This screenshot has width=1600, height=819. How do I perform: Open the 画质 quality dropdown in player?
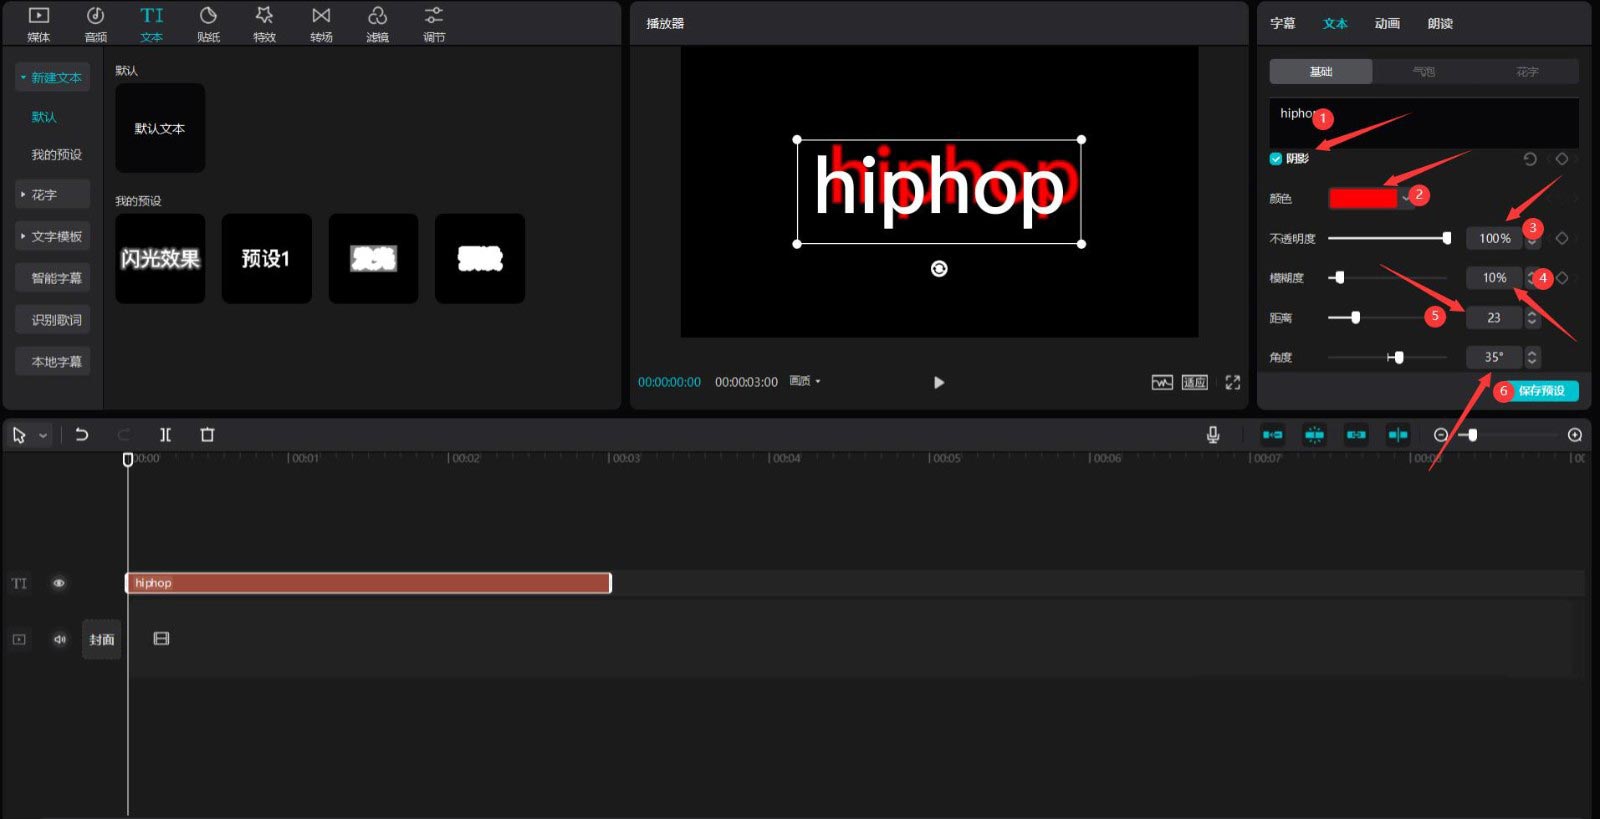tap(805, 381)
